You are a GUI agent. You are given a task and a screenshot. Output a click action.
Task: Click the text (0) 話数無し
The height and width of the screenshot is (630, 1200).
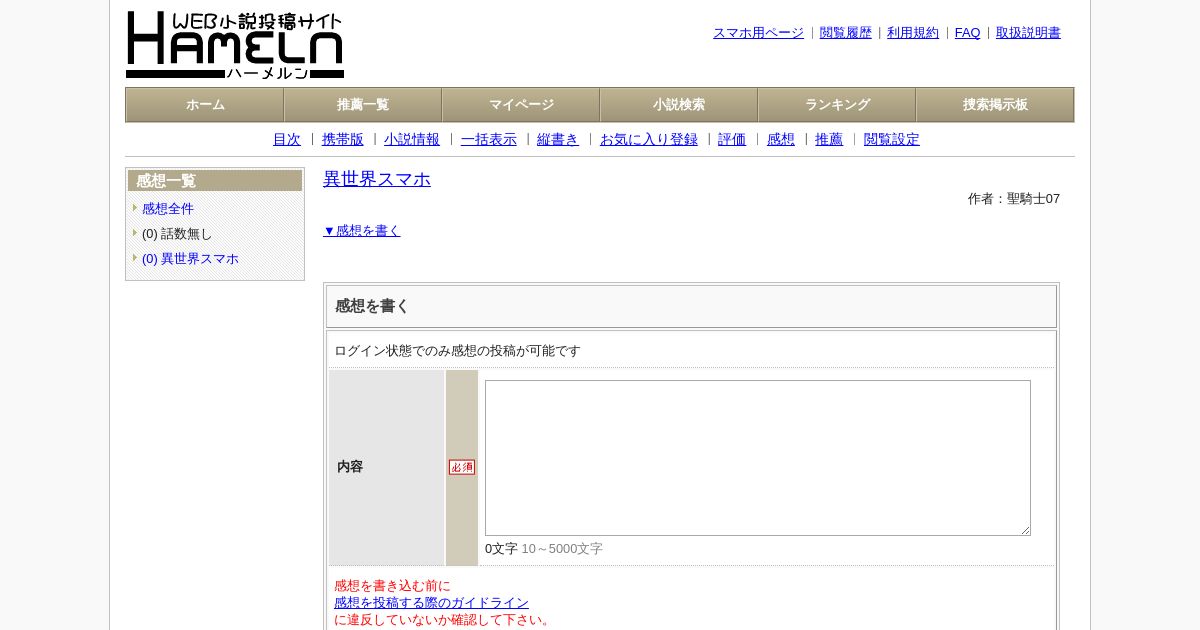click(x=177, y=234)
